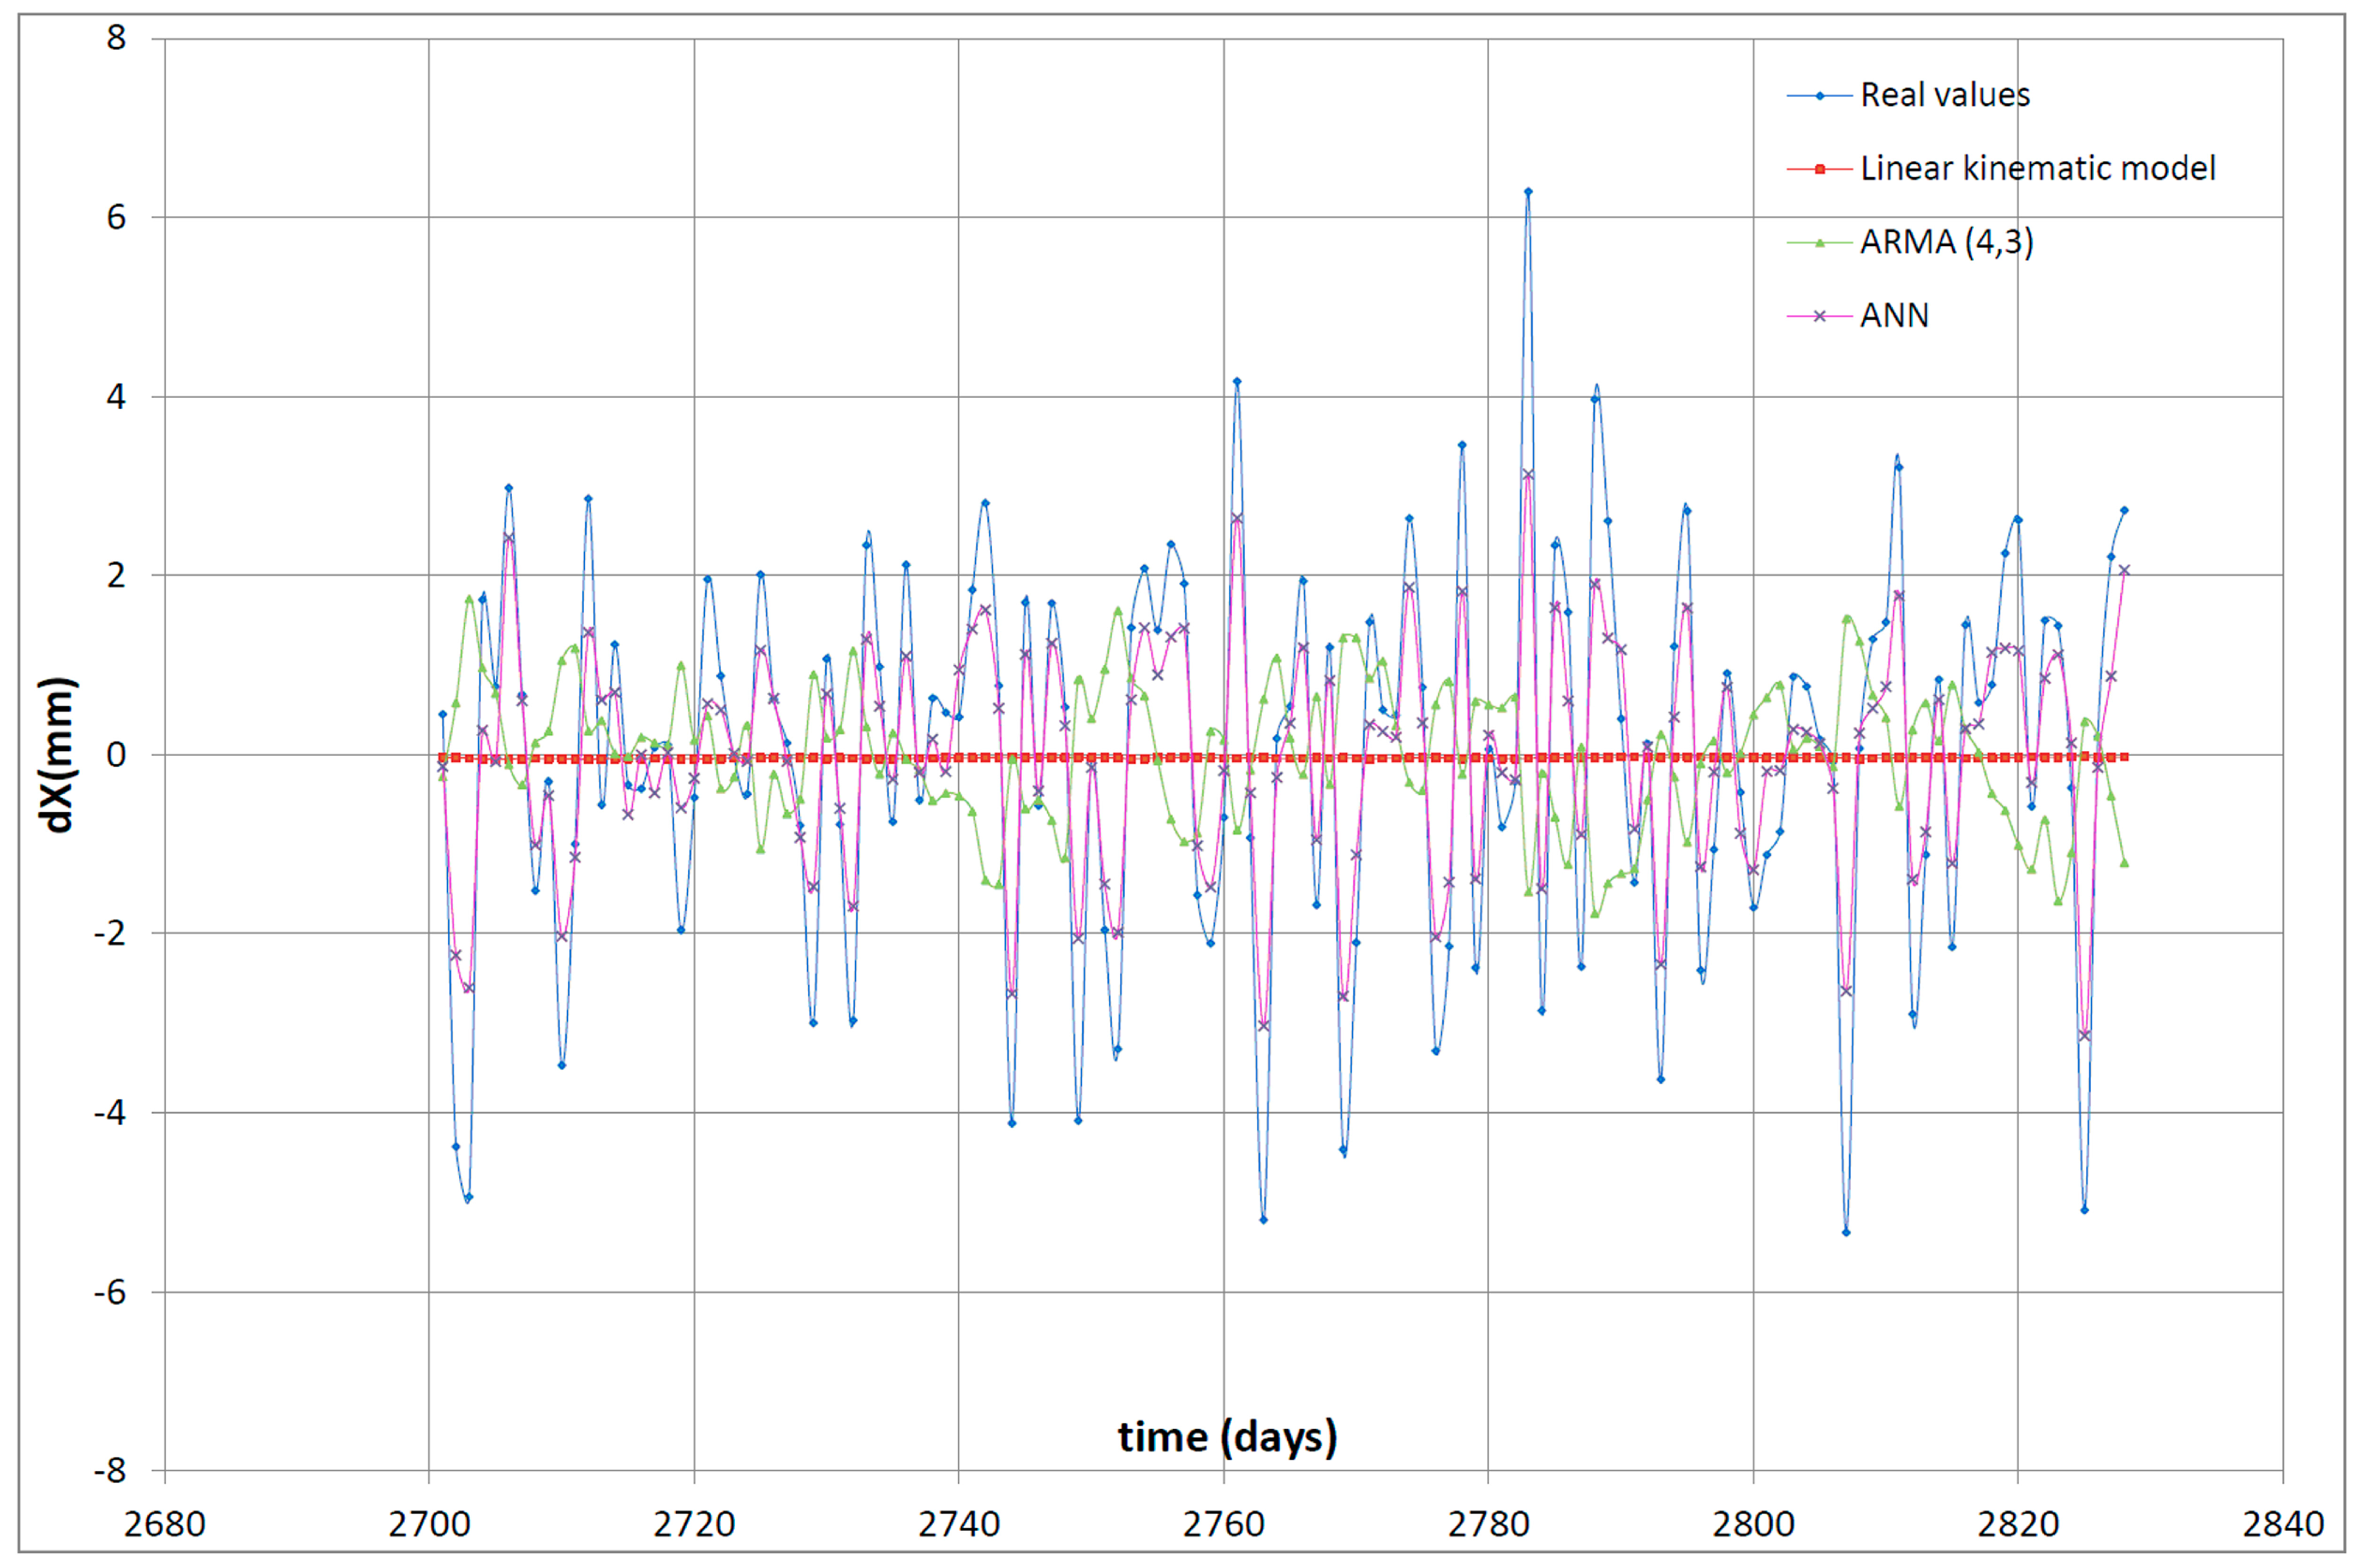The height and width of the screenshot is (1568, 2358).
Task: Click the y-axis tick label -8
Action: (x=111, y=1470)
